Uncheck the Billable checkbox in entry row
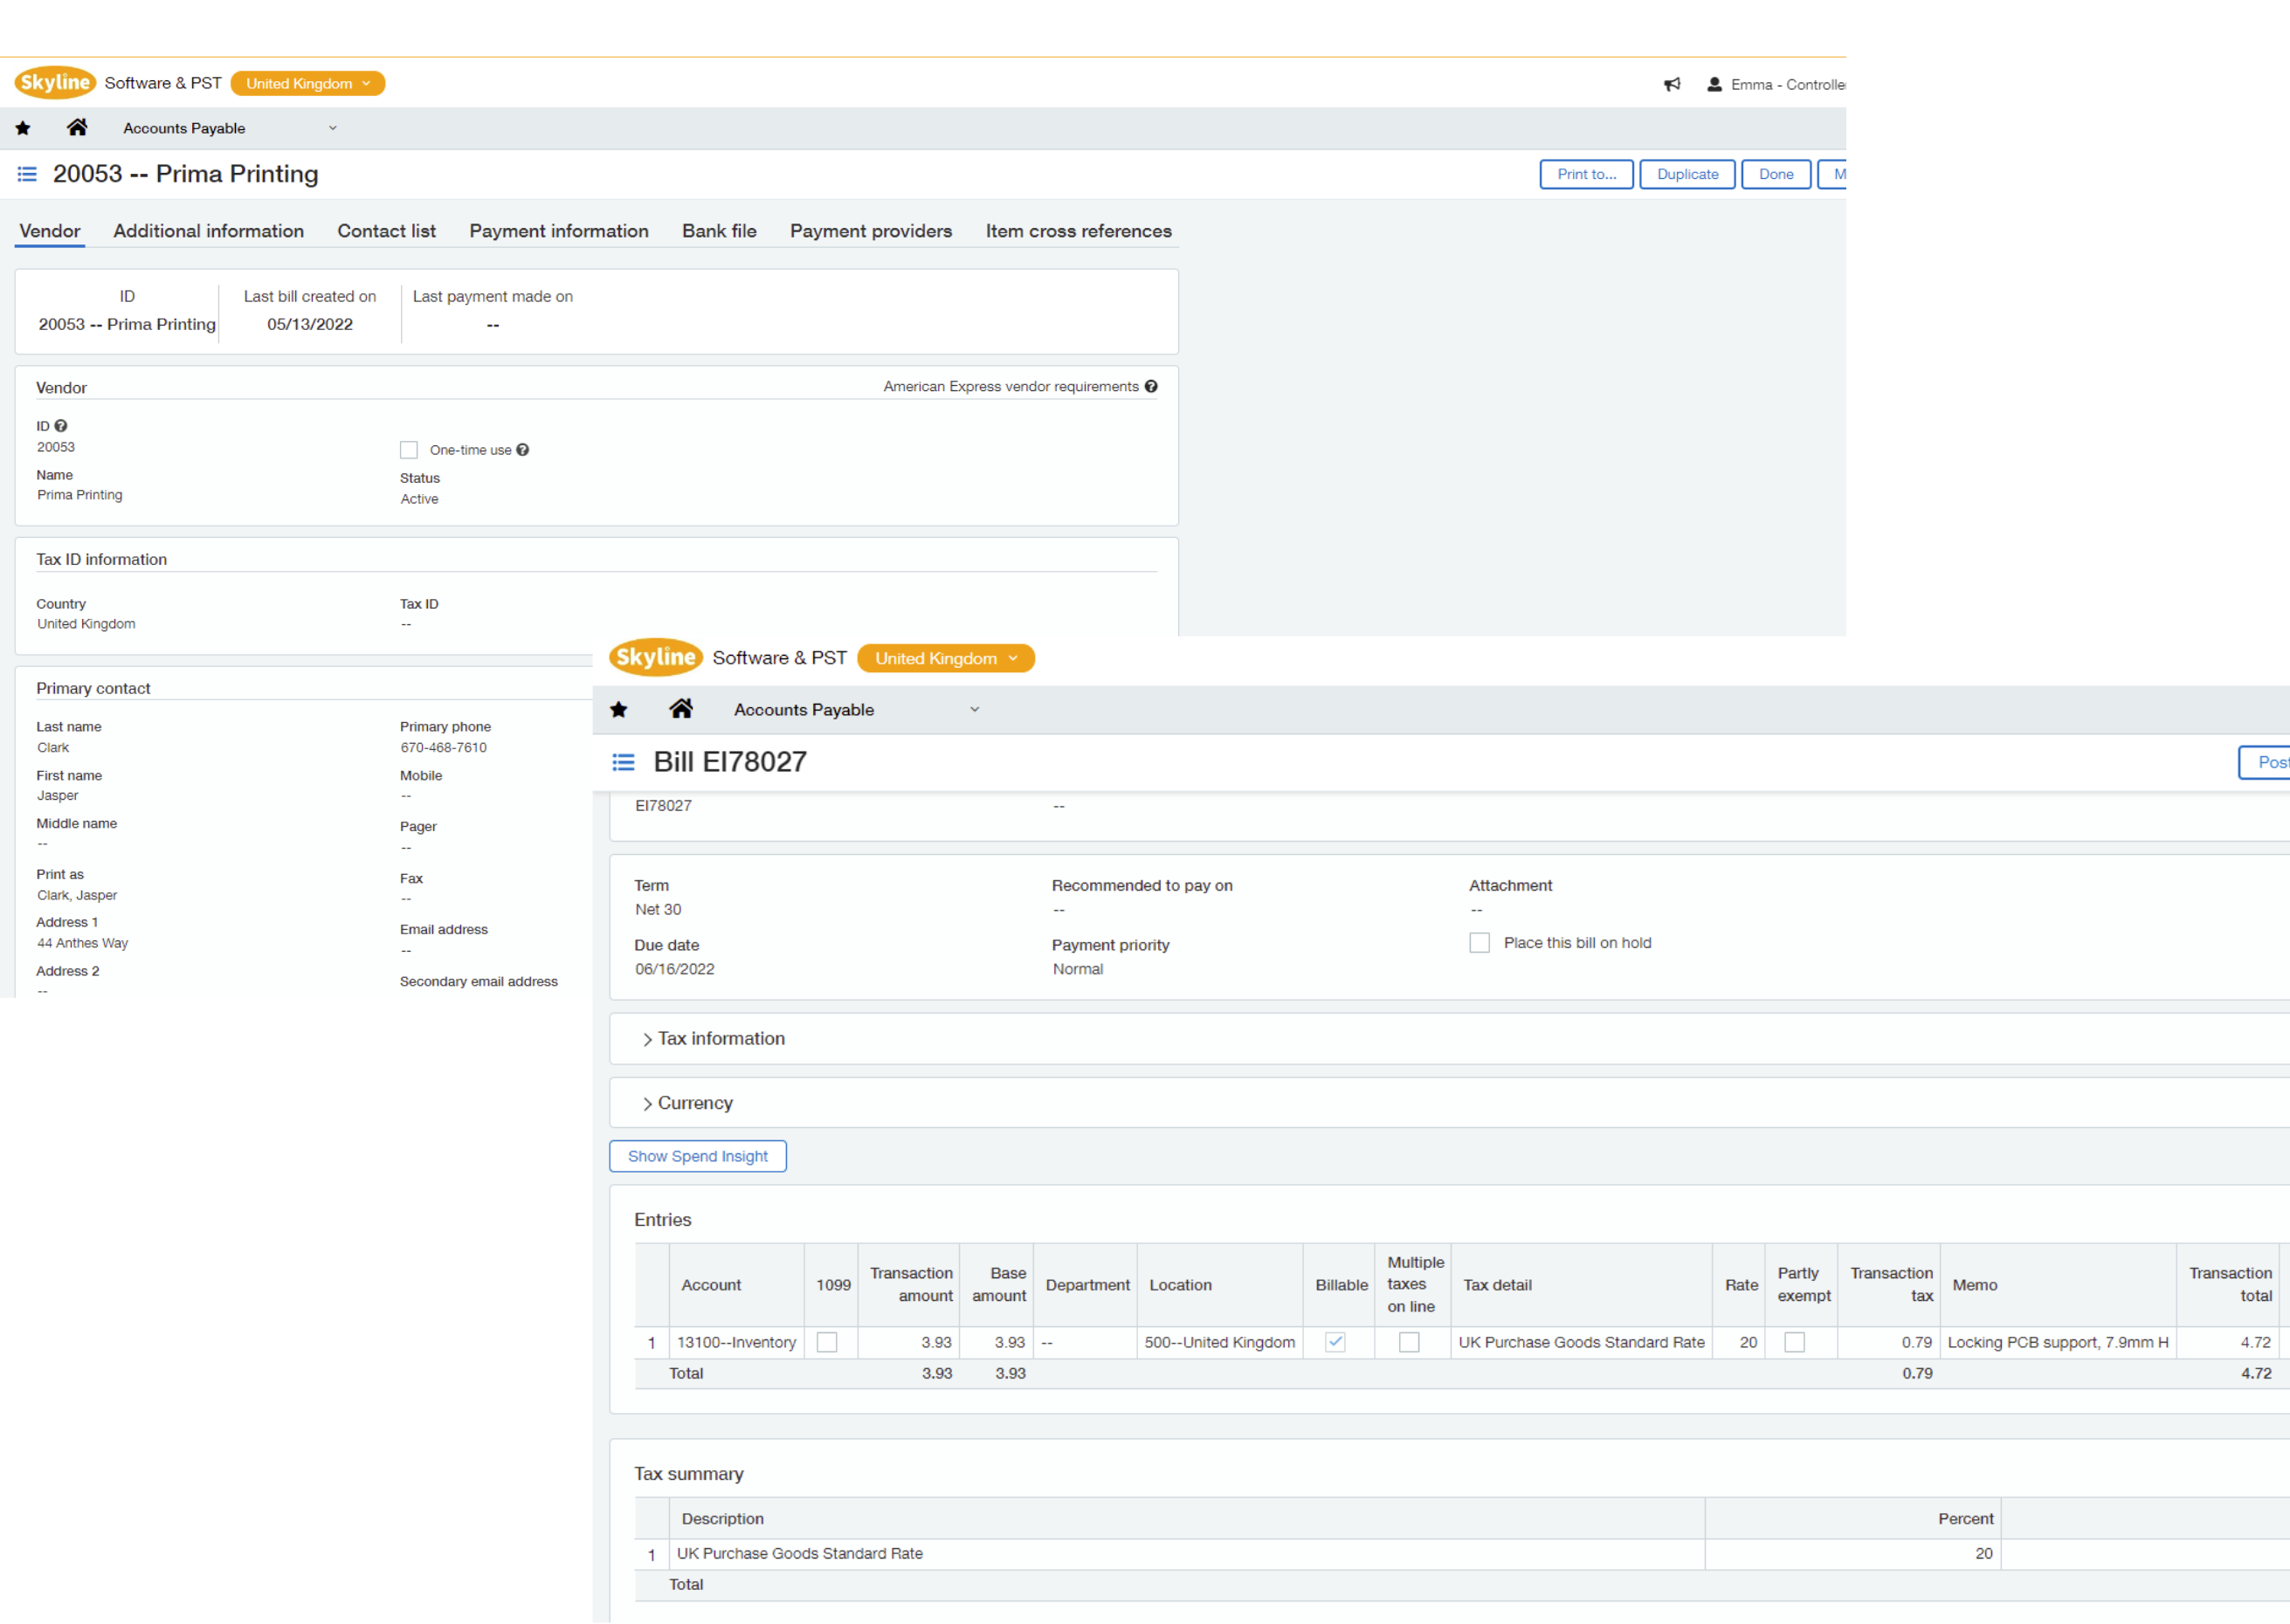Viewport: 2290px width, 1624px height. (x=1335, y=1342)
